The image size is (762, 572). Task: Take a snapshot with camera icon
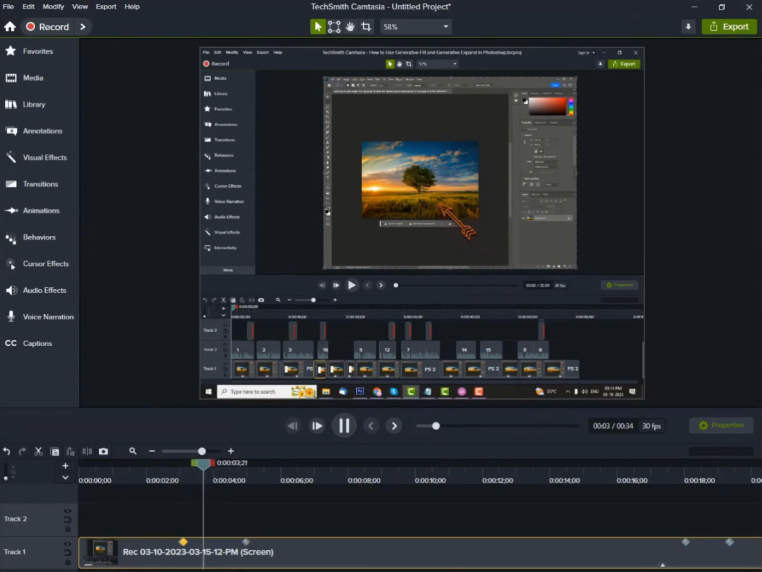click(x=103, y=451)
